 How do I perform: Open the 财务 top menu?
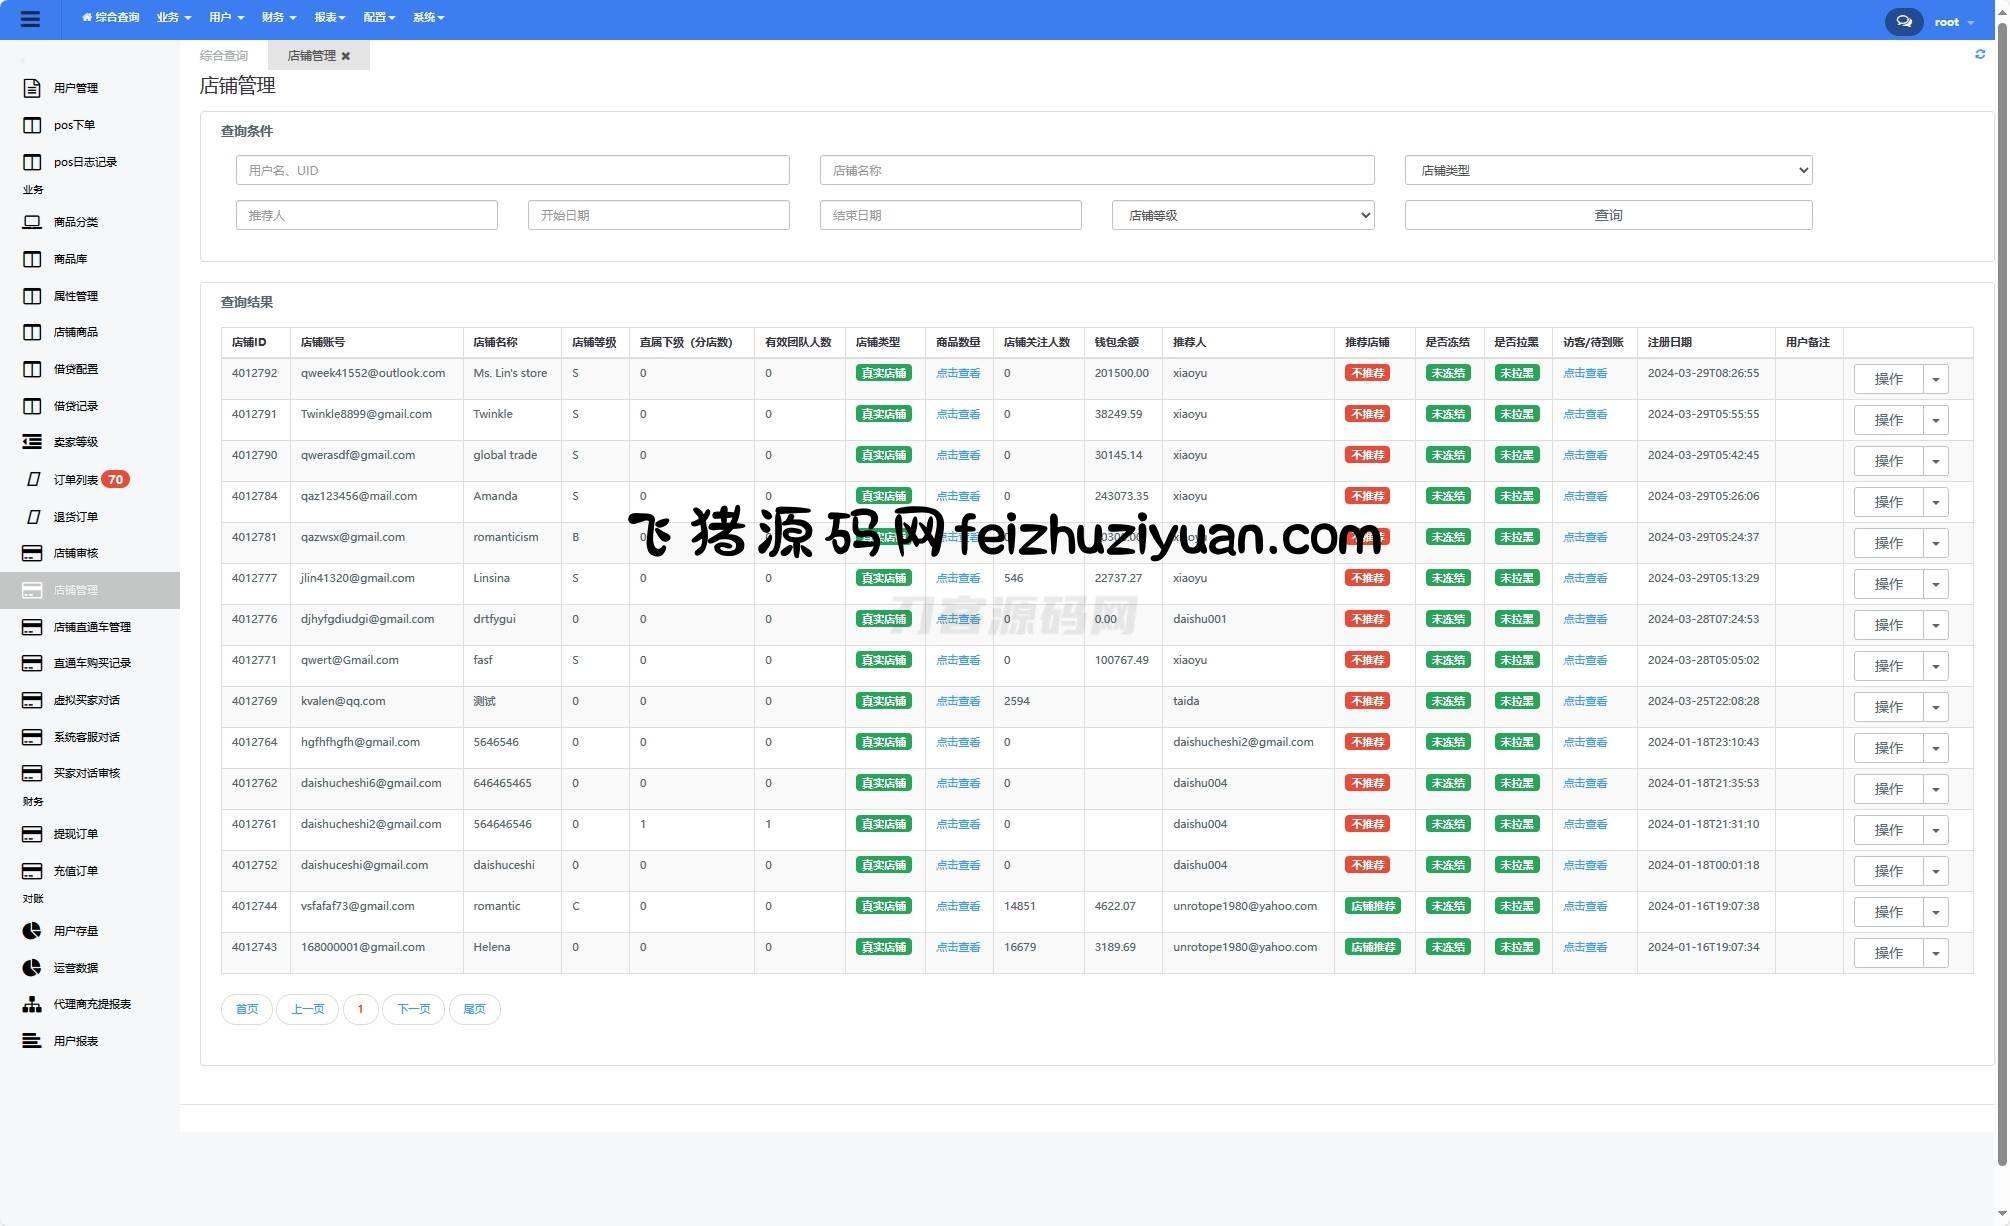coord(278,17)
